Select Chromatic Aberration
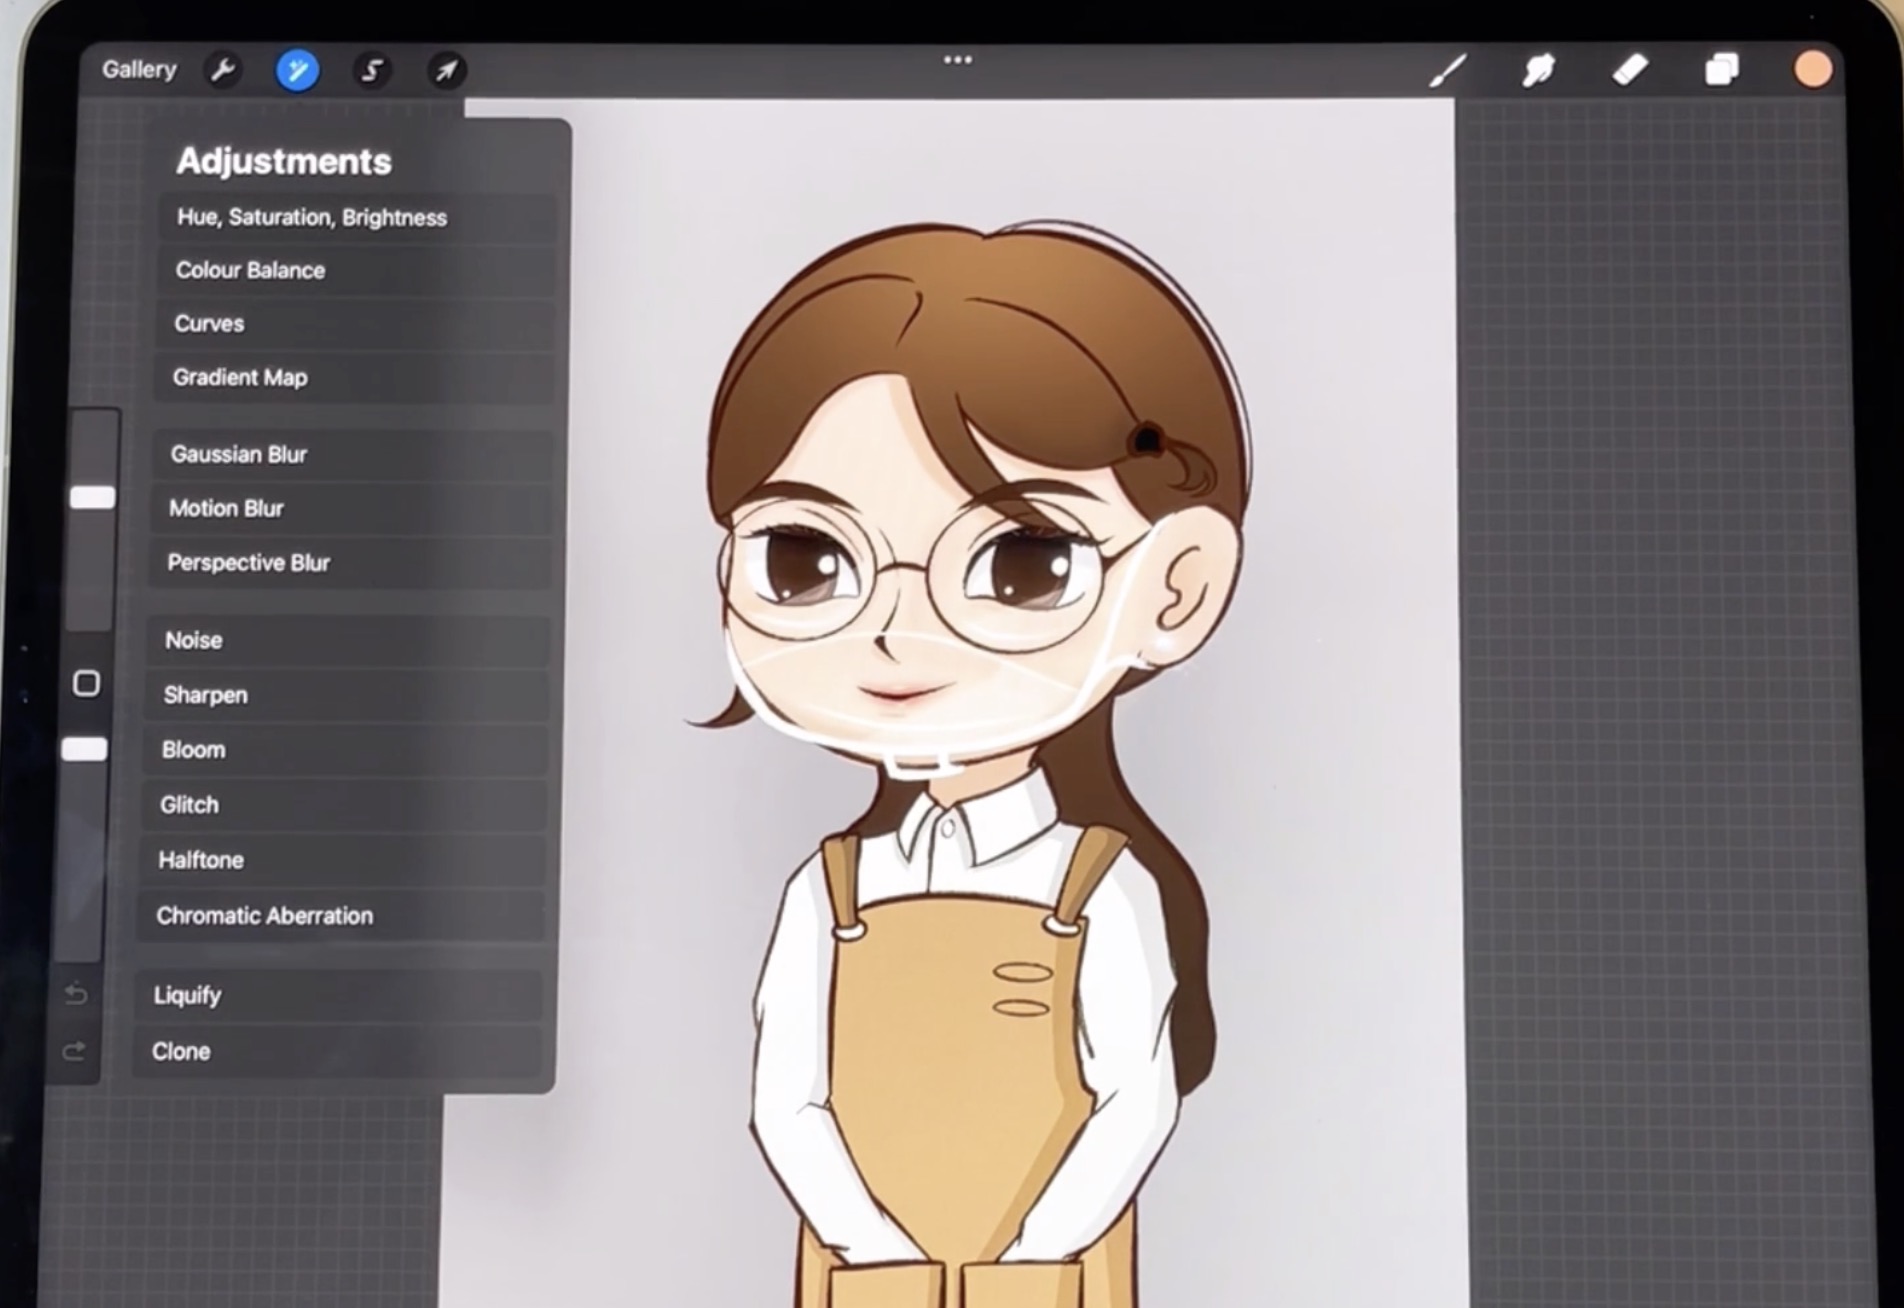The width and height of the screenshot is (1904, 1308). point(340,916)
